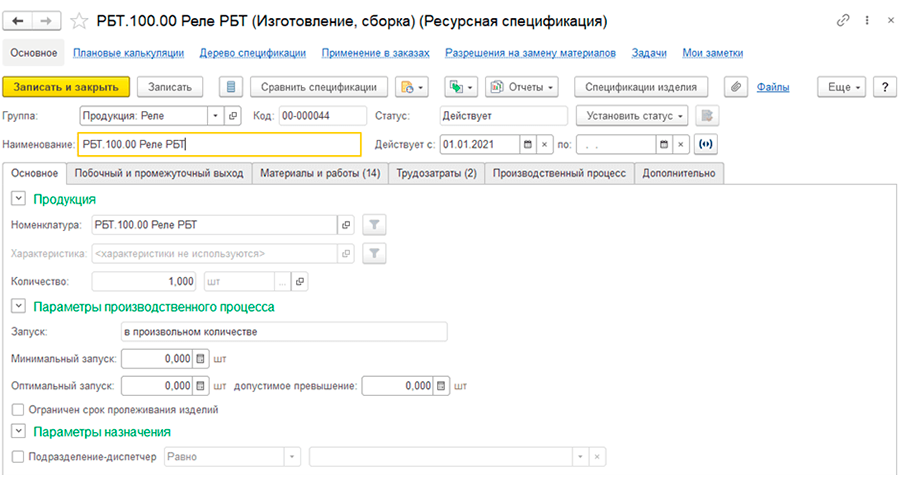Click the status history icon next to Установить статус
The height and width of the screenshot is (484, 901).
click(x=707, y=116)
